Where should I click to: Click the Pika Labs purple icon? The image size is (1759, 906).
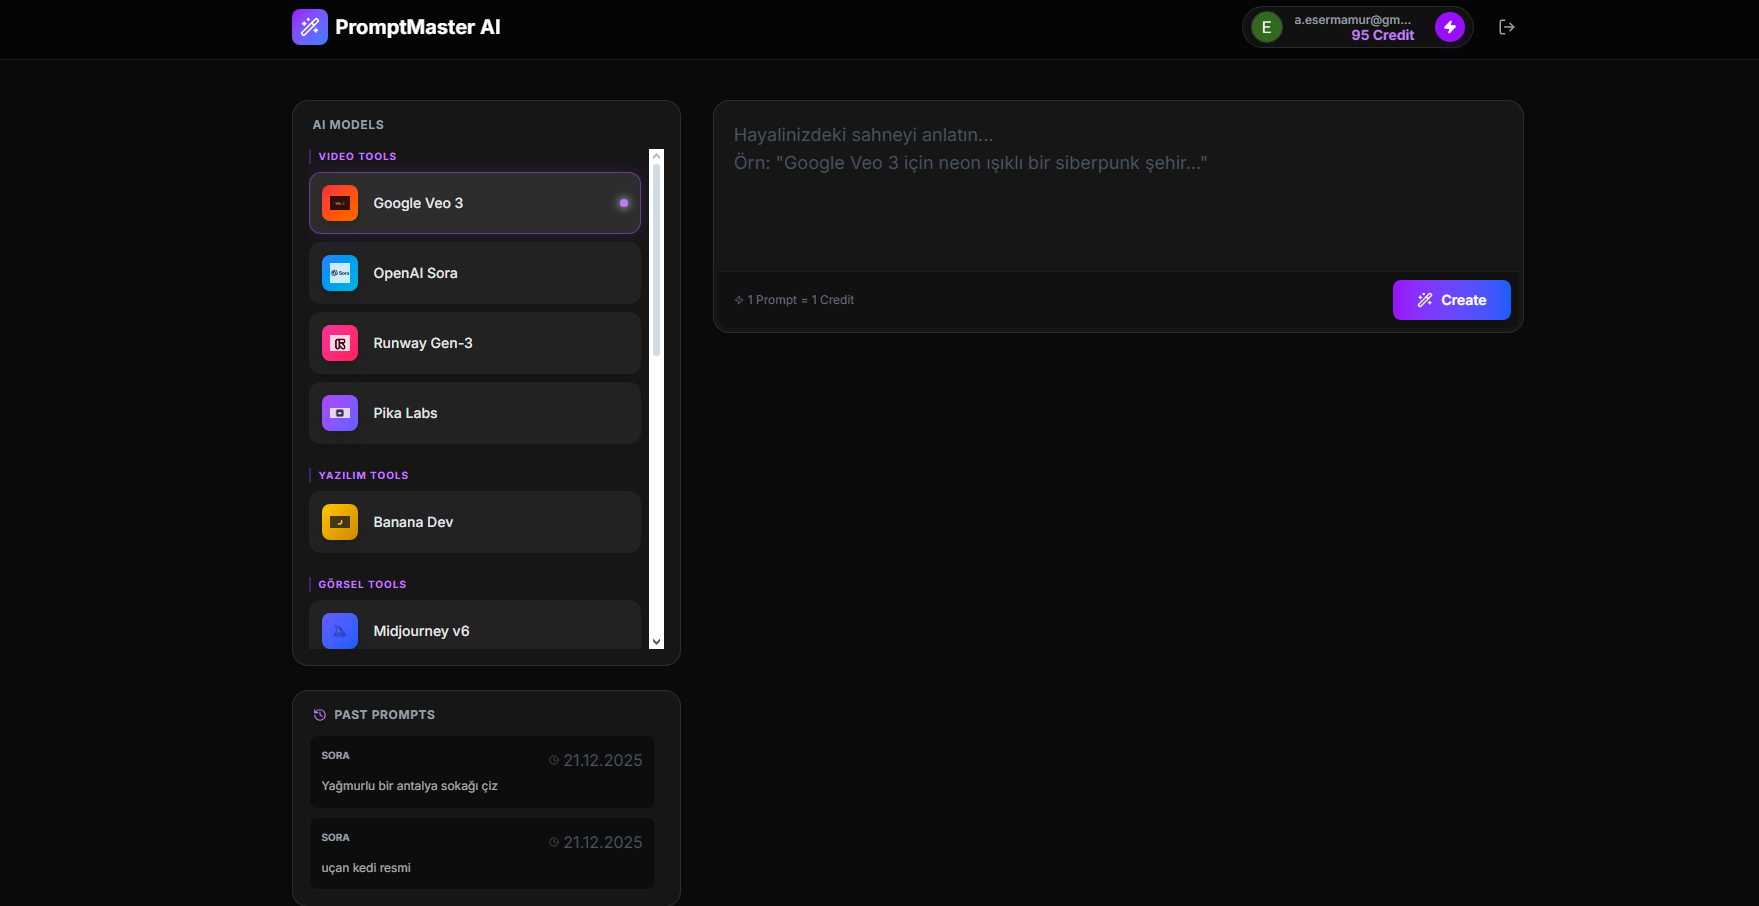coord(340,413)
